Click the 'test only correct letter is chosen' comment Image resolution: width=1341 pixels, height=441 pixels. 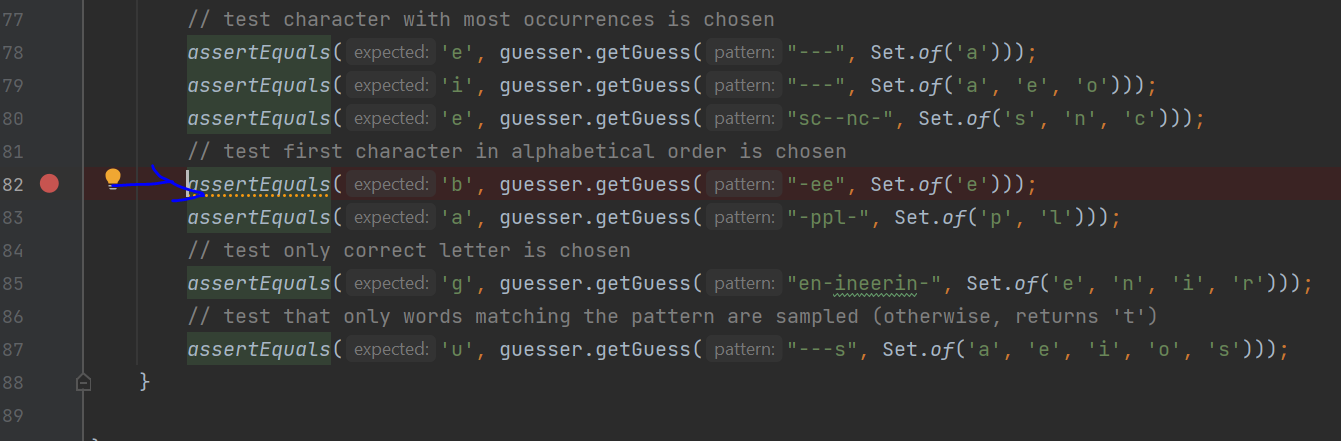[x=408, y=250]
